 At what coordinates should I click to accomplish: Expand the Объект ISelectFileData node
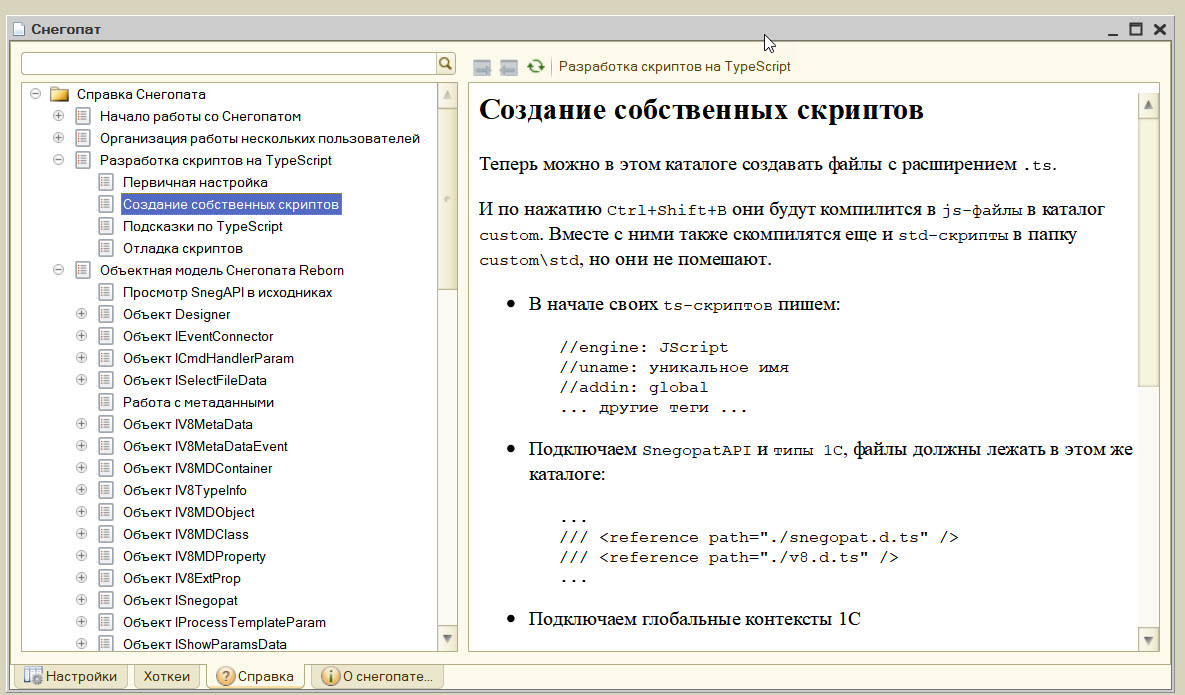pyautogui.click(x=82, y=379)
